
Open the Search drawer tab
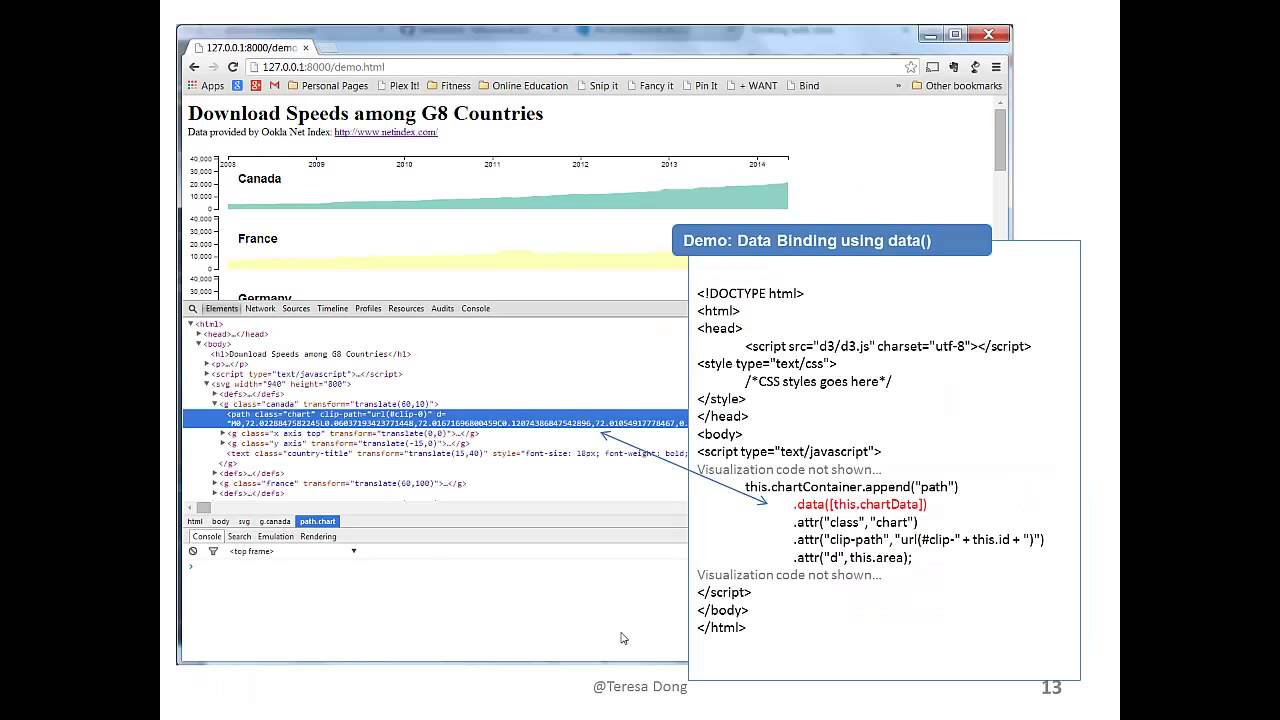(x=239, y=537)
